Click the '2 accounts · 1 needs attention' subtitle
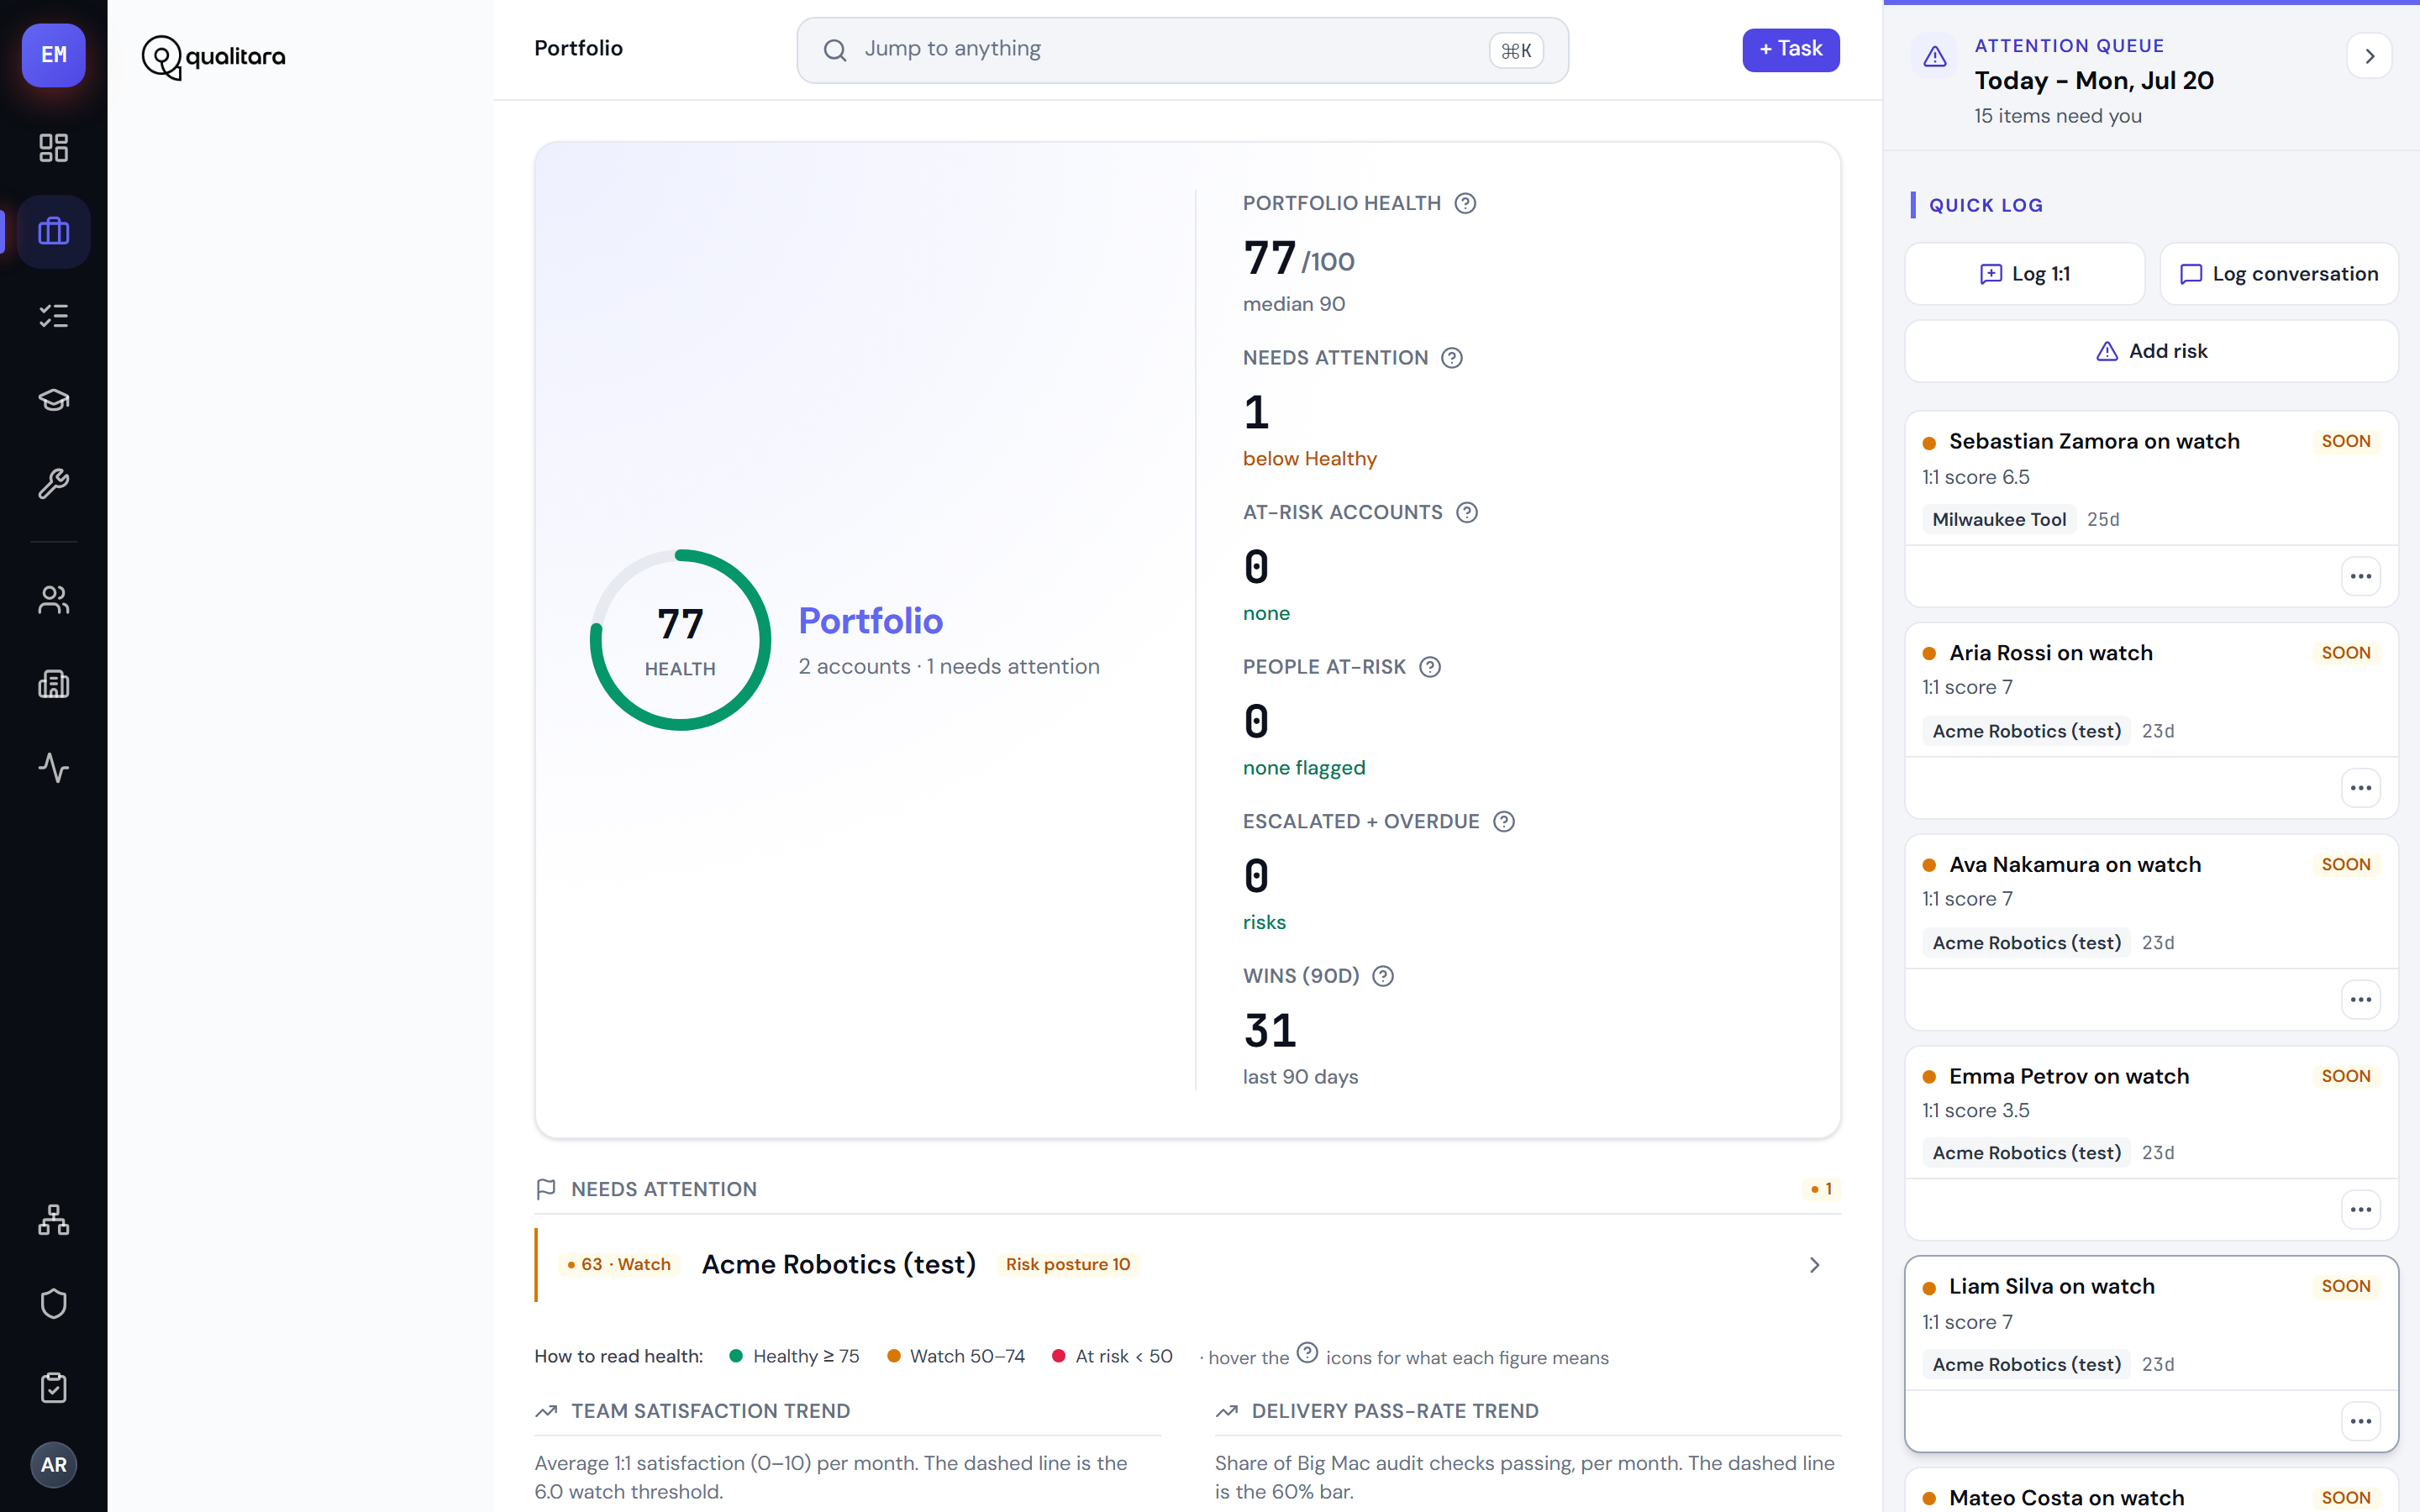 (x=948, y=667)
